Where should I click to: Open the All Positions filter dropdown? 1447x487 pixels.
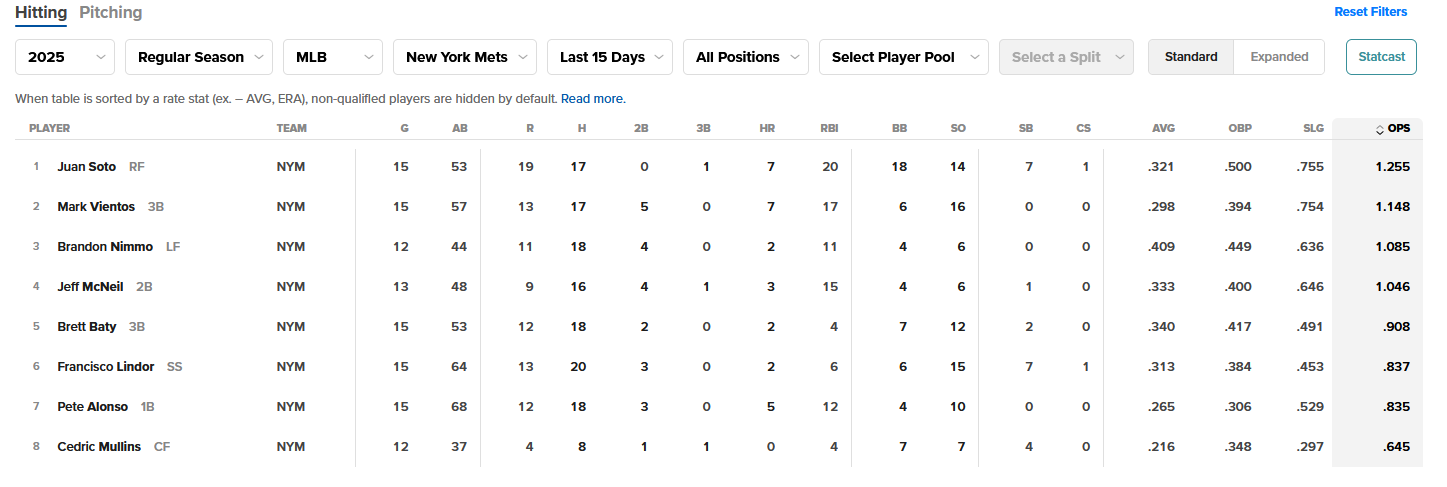tap(746, 57)
